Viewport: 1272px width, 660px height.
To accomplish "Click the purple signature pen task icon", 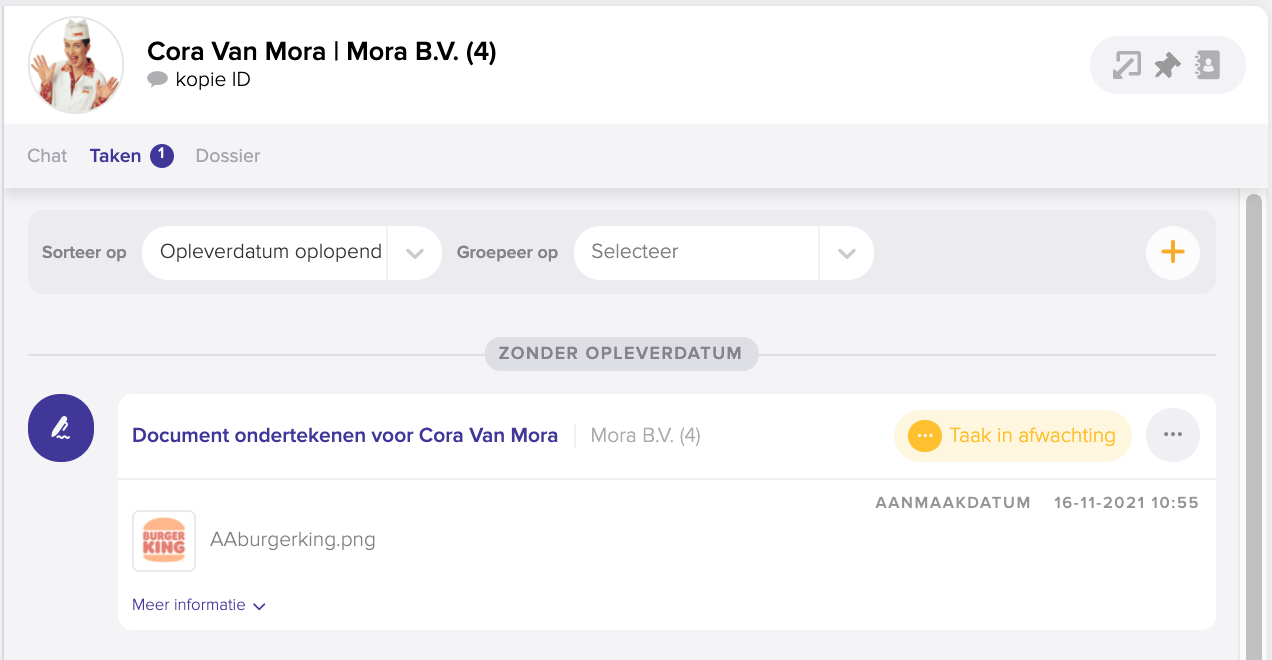I will [61, 428].
